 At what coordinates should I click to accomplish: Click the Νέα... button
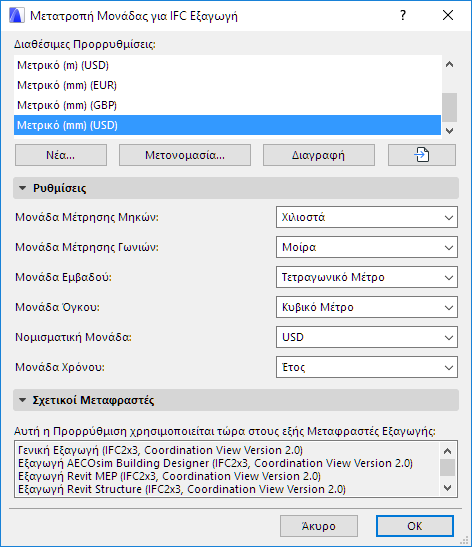click(x=61, y=155)
